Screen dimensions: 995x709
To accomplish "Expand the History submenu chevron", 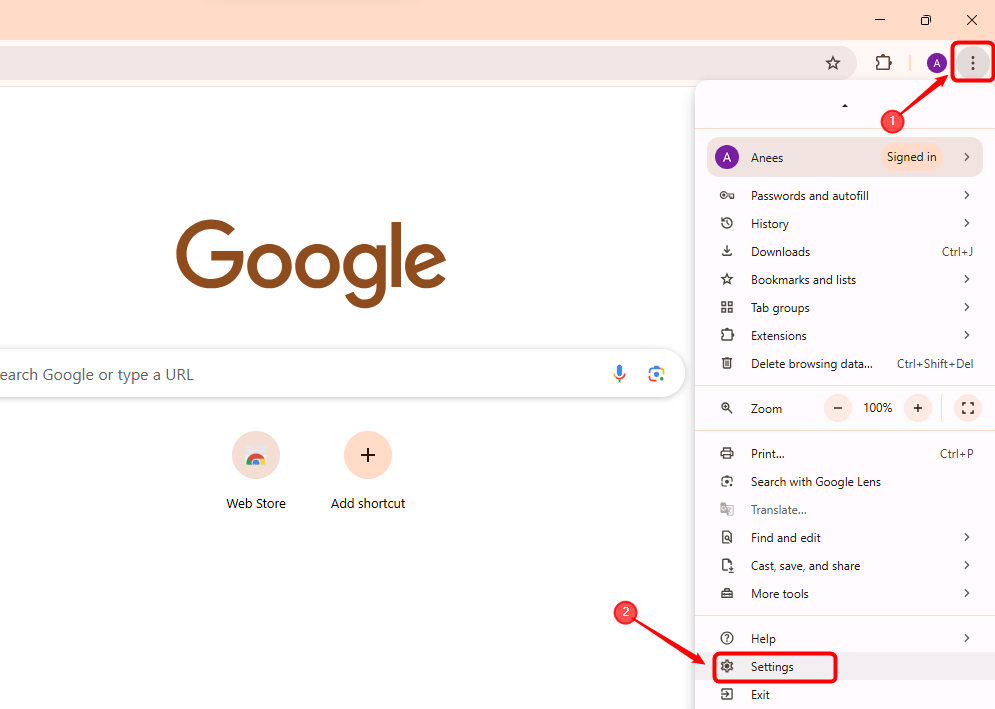I will pos(966,223).
